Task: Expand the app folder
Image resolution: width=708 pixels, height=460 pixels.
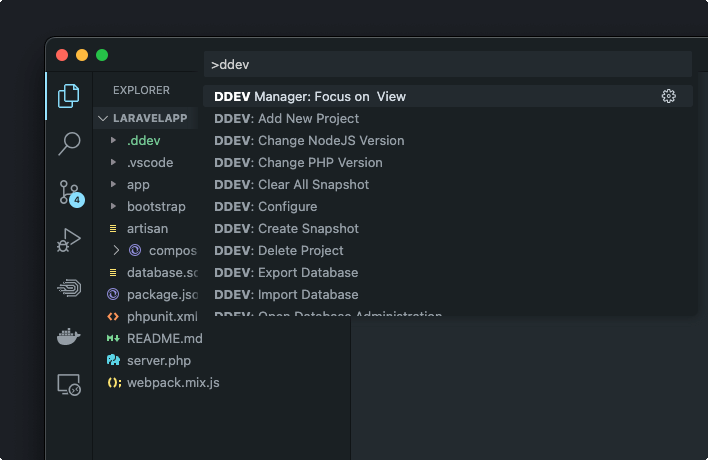Action: [x=113, y=184]
